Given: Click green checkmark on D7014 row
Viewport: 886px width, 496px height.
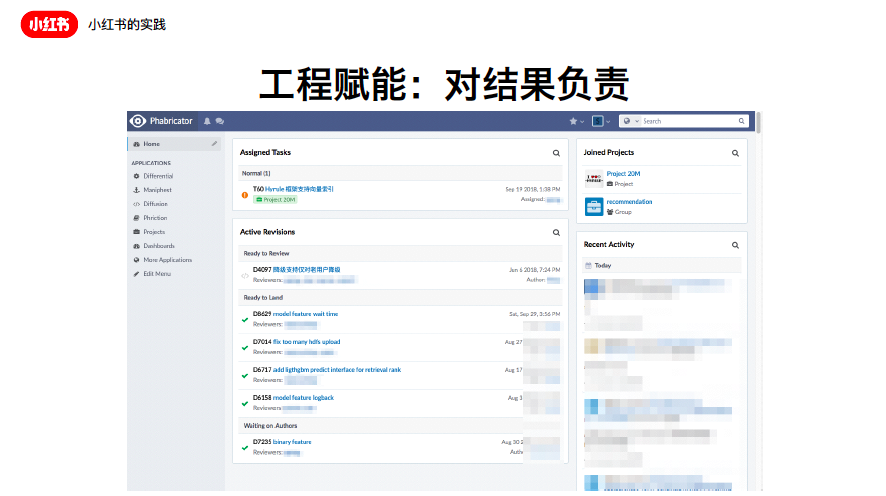Looking at the screenshot, I should point(245,347).
